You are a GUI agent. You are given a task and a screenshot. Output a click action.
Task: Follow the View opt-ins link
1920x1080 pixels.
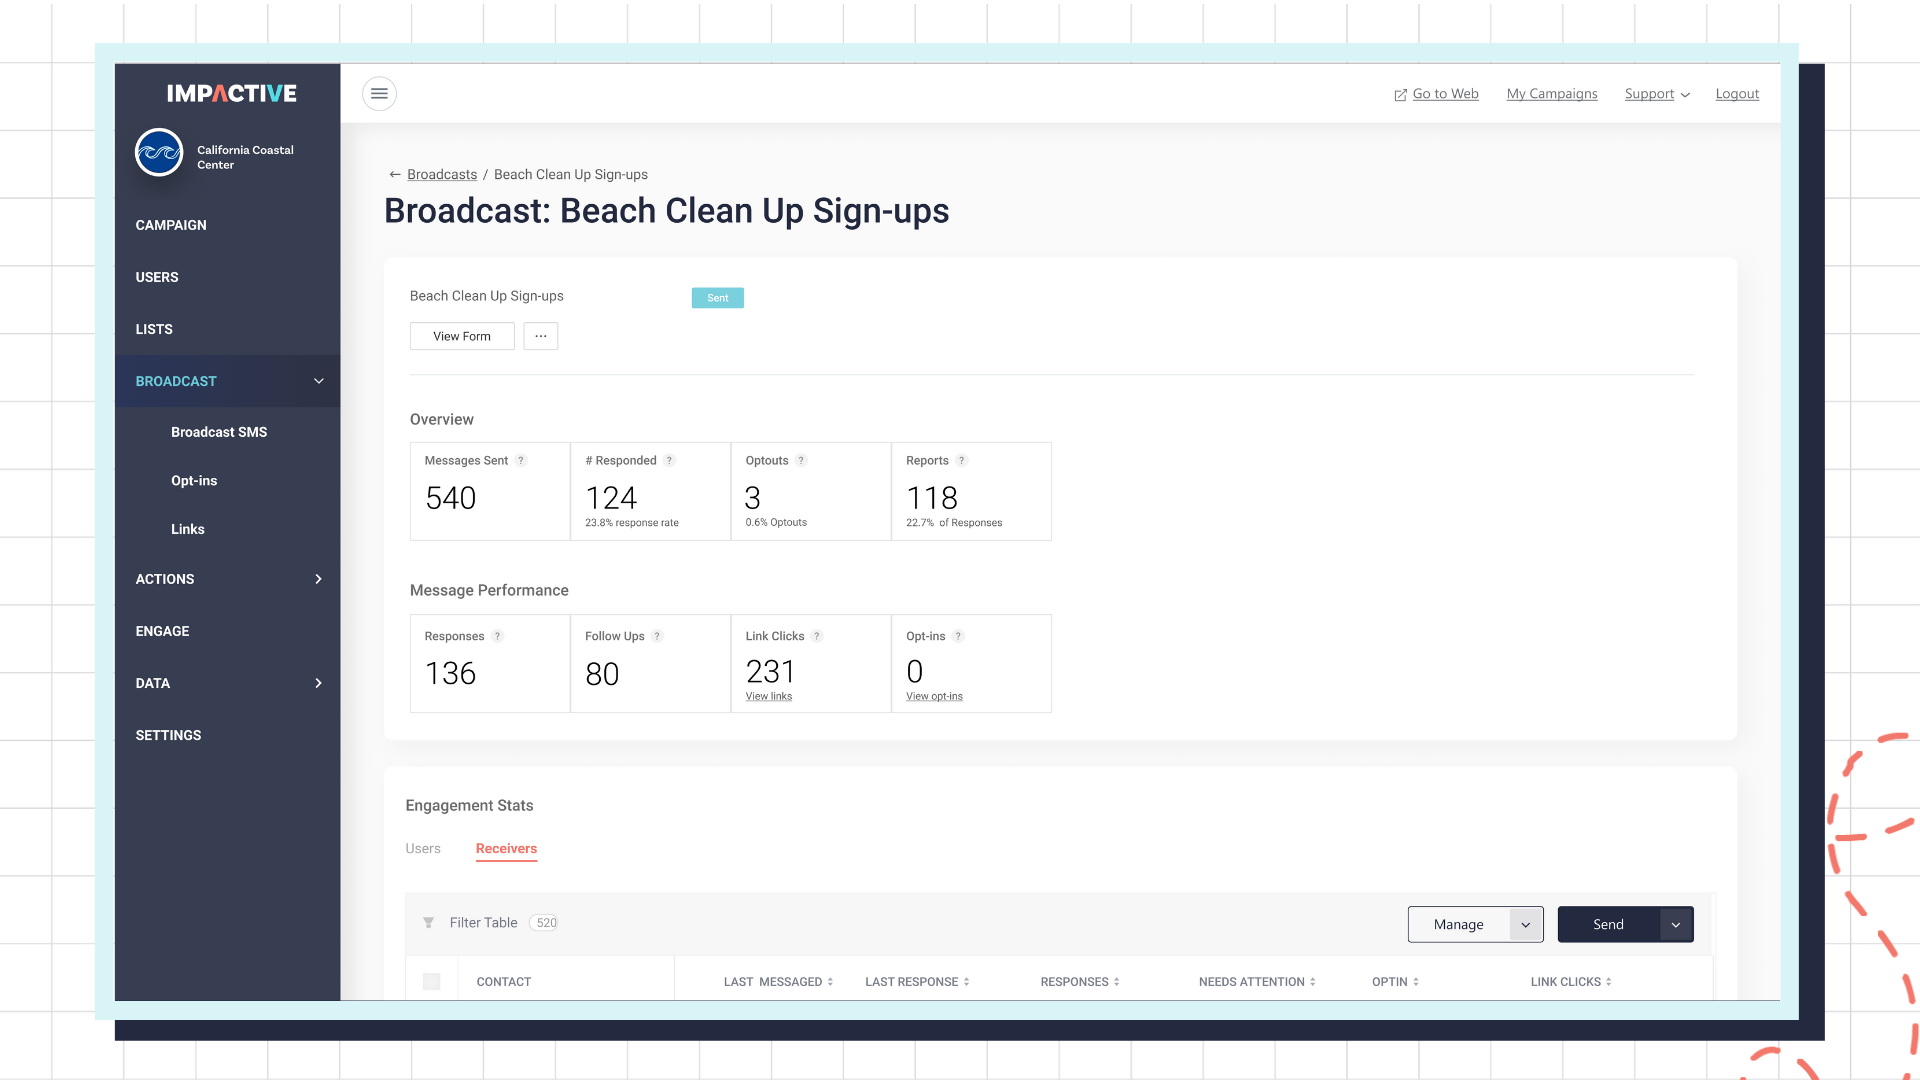933,696
